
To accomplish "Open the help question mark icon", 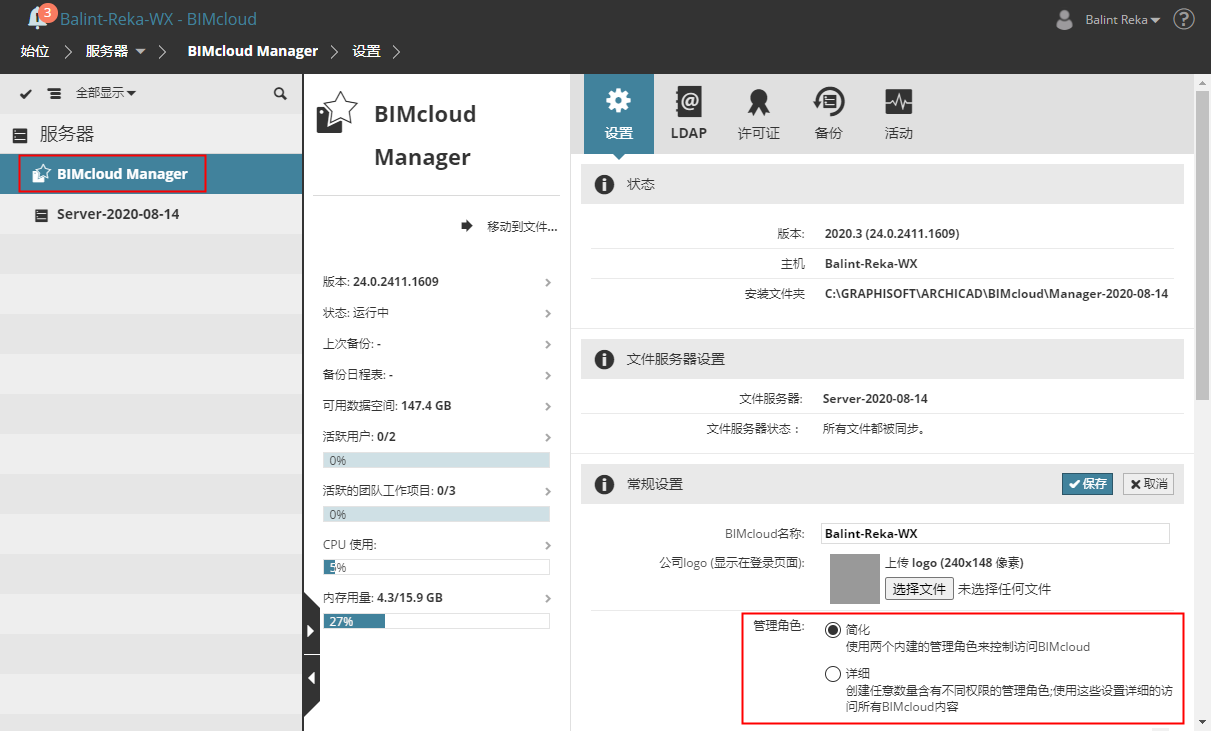I will pos(1183,19).
